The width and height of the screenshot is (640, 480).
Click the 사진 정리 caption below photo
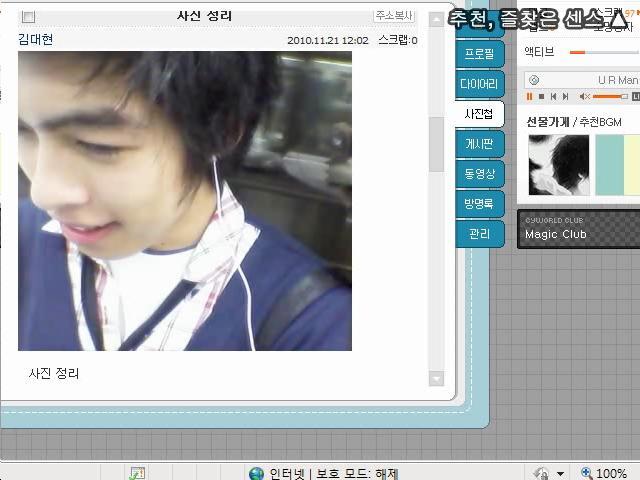click(53, 373)
